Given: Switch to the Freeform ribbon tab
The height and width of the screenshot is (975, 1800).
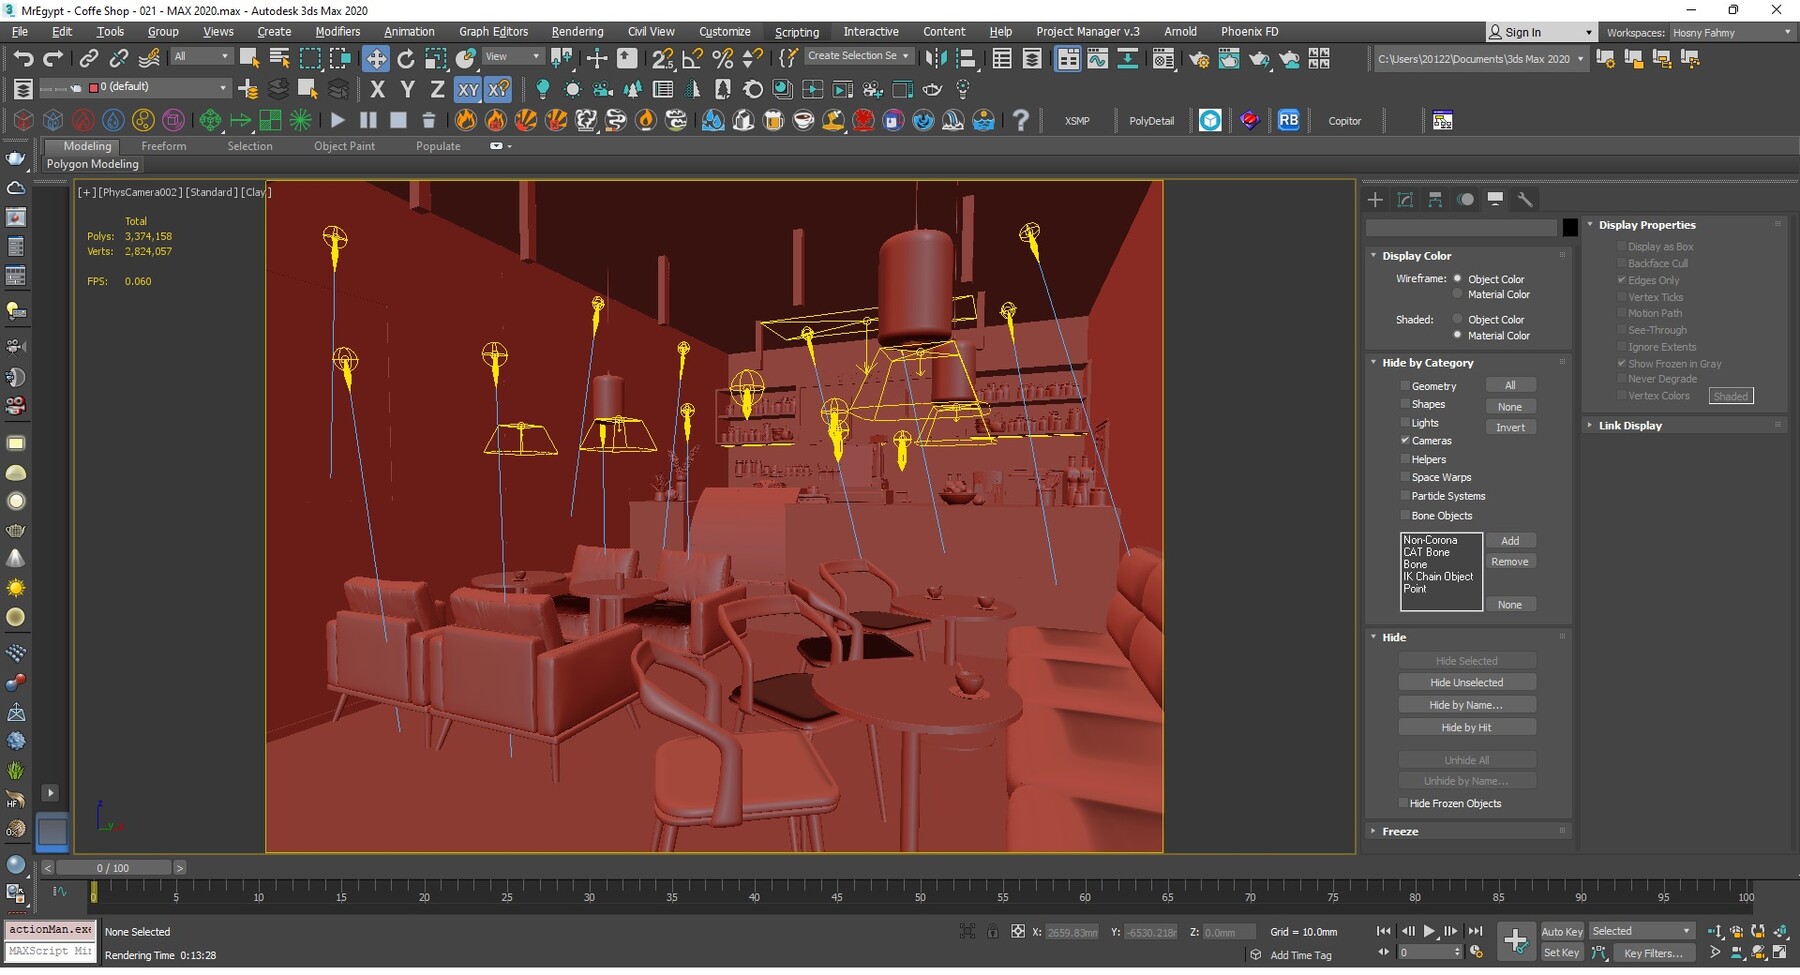Looking at the screenshot, I should coord(164,146).
